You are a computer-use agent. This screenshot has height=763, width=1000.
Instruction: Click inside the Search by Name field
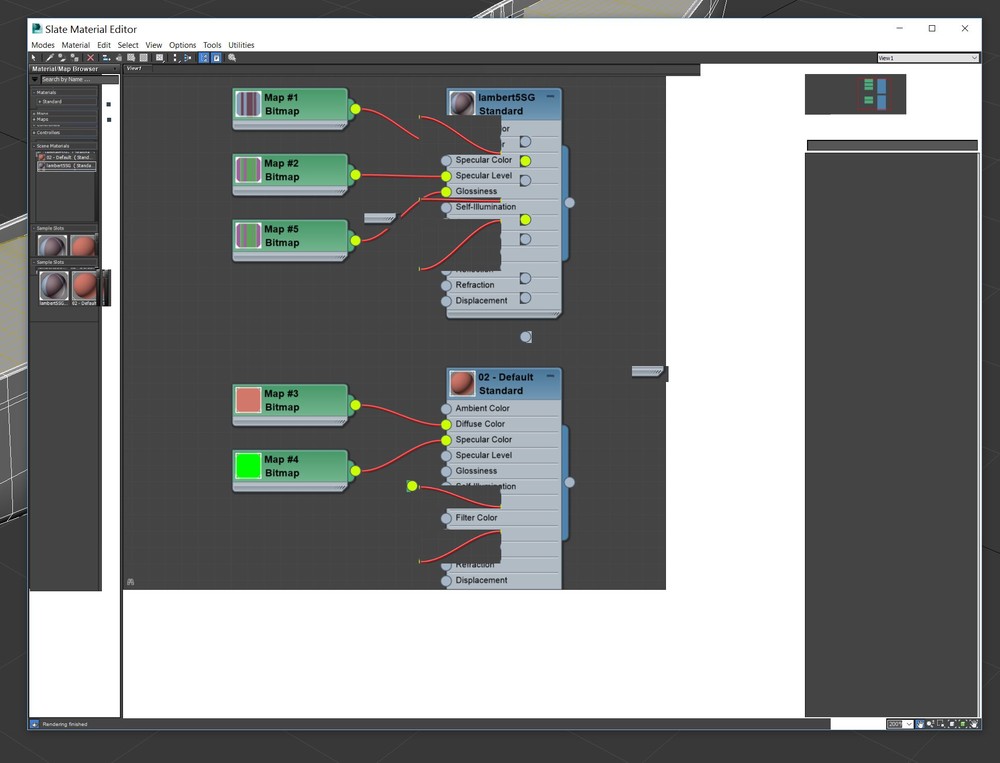point(68,79)
